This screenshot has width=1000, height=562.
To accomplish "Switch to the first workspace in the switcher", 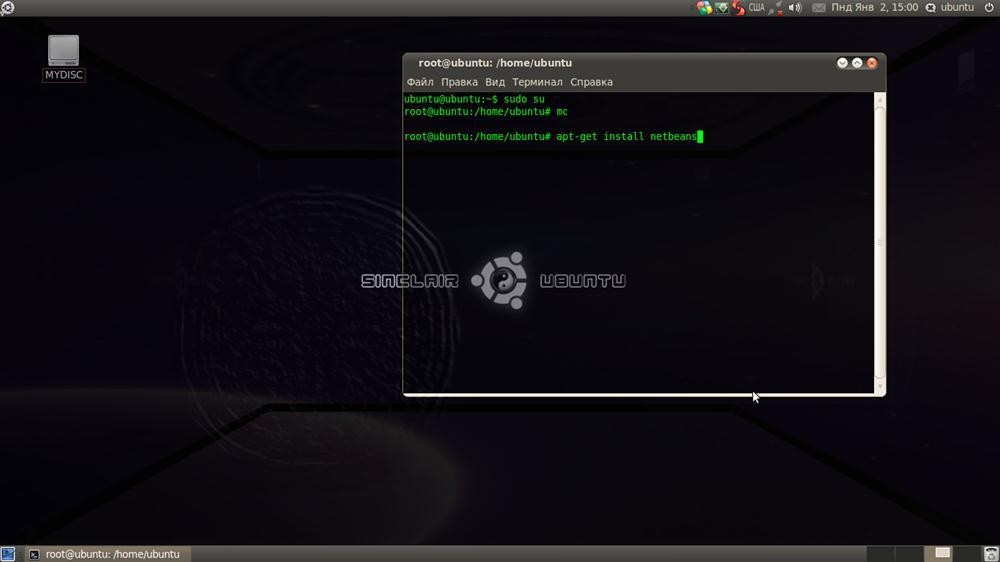I will click(879, 554).
